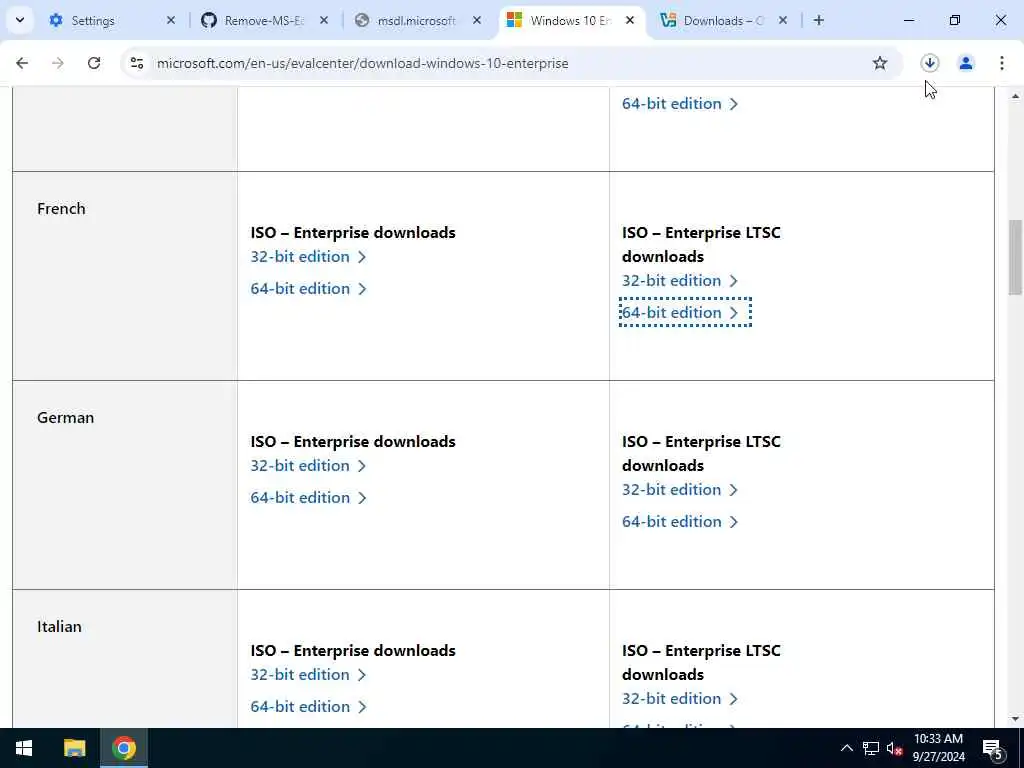Open the Chrome profile icon
The width and height of the screenshot is (1024, 768).
coord(966,63)
